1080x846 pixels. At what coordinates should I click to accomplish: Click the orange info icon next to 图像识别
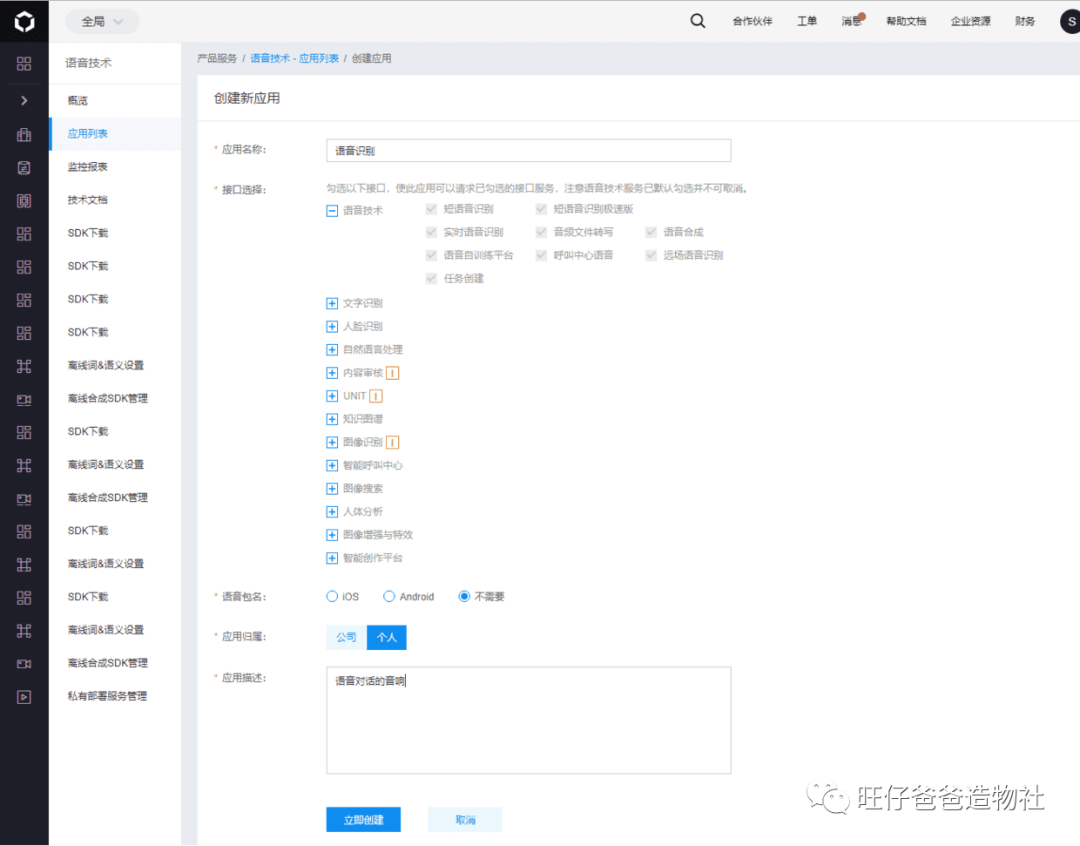pos(393,442)
